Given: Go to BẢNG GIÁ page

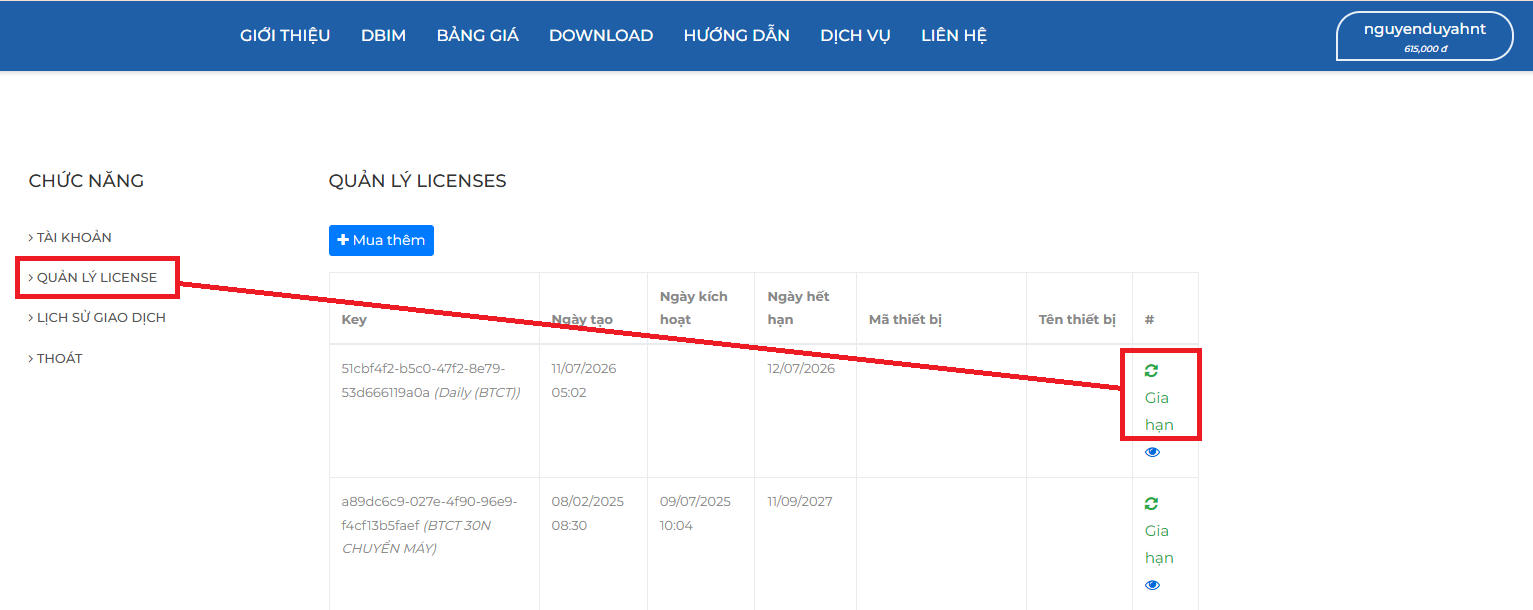Looking at the screenshot, I should point(477,35).
